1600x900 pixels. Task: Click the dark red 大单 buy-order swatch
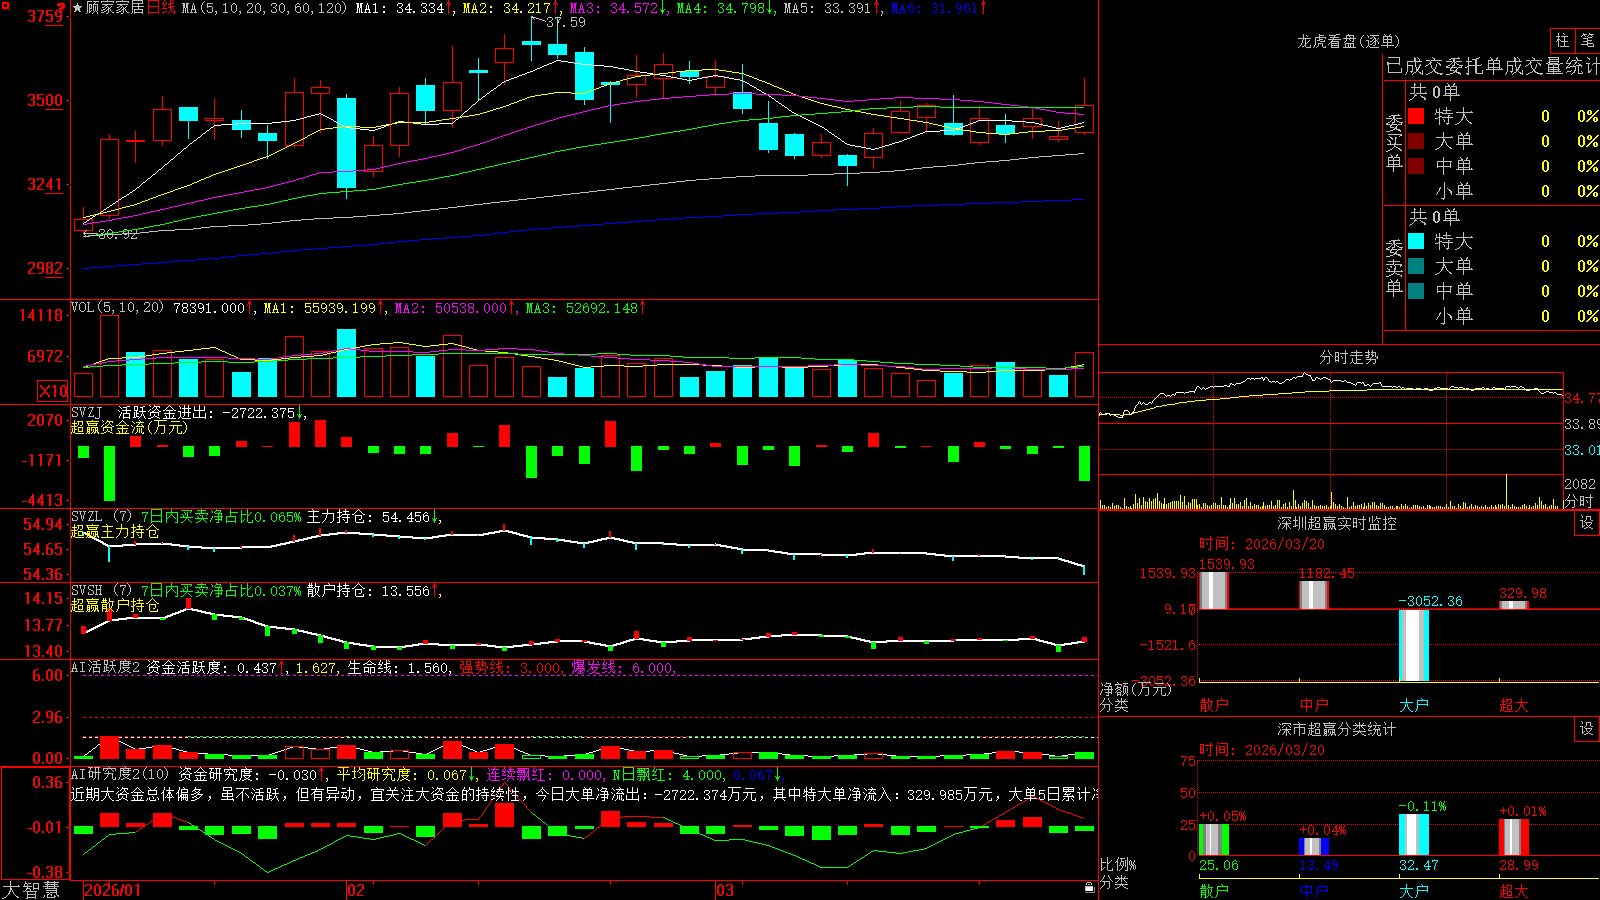tap(1416, 141)
